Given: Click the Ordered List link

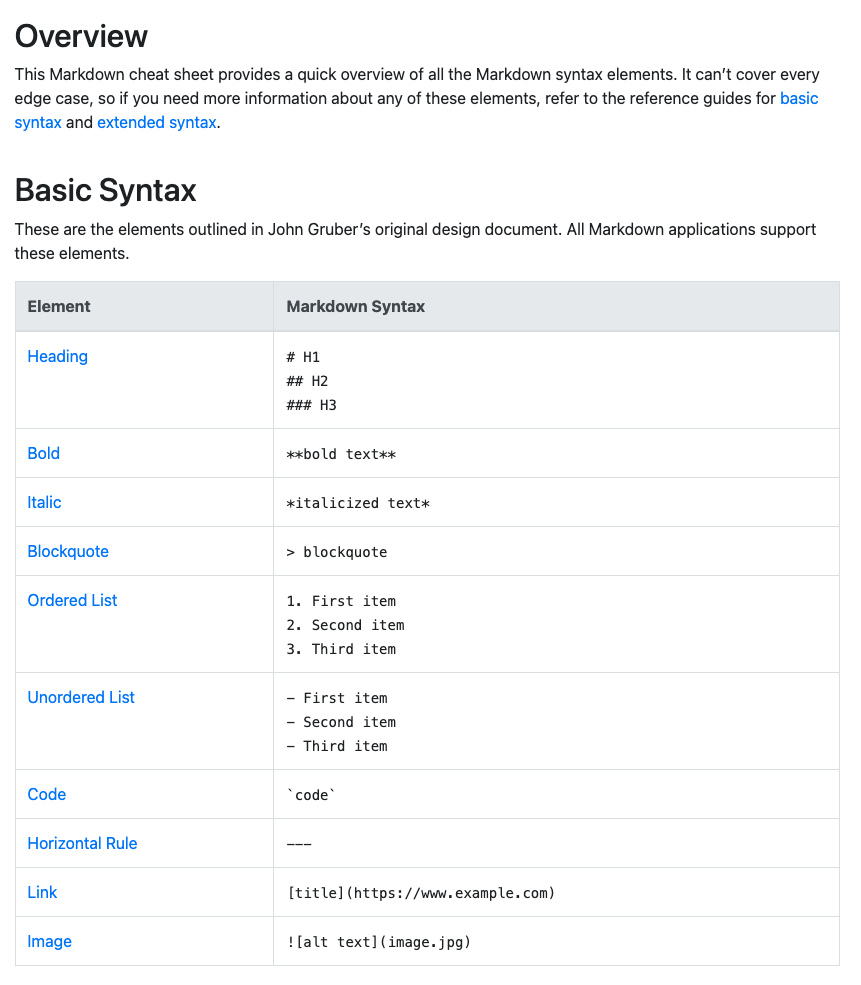Looking at the screenshot, I should coord(72,601).
